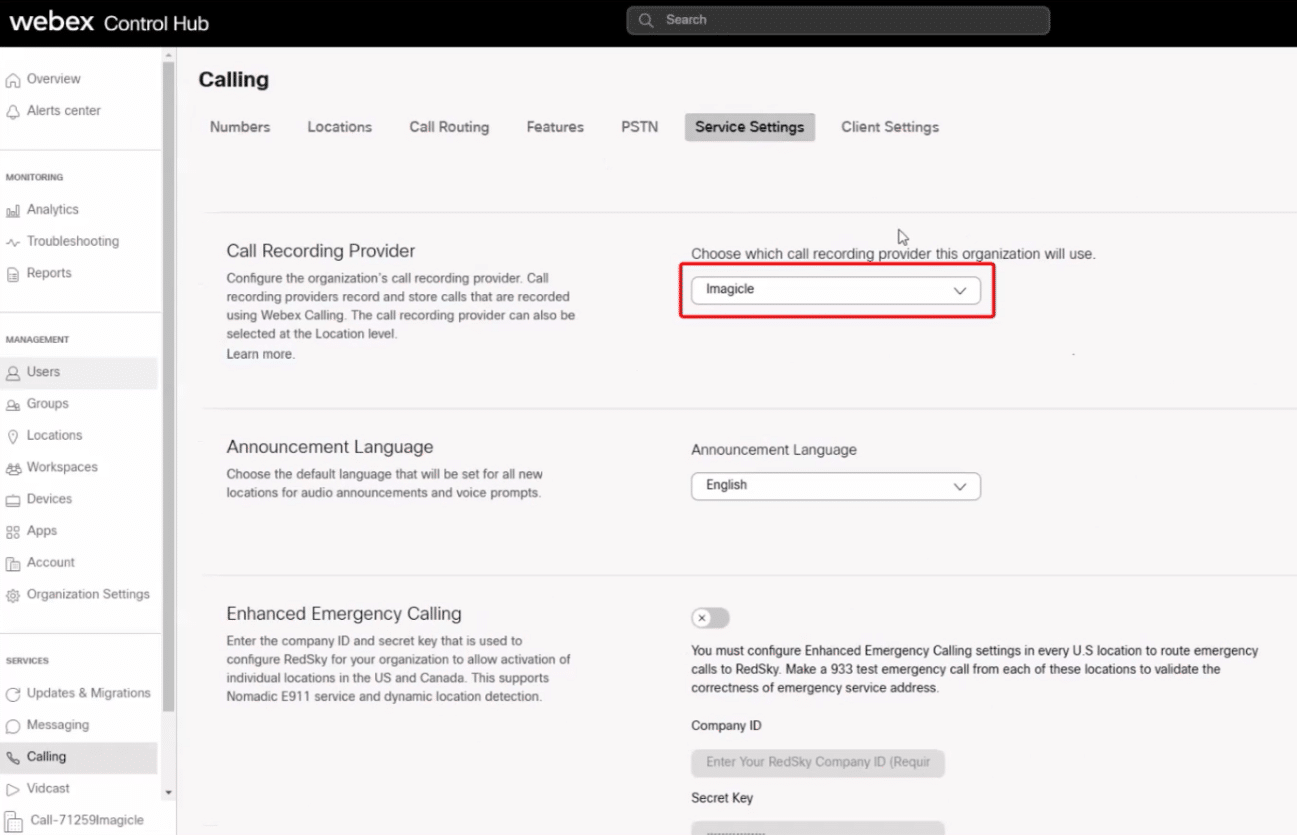Click the Search box in header
Image resolution: width=1297 pixels, height=835 pixels.
coord(838,20)
